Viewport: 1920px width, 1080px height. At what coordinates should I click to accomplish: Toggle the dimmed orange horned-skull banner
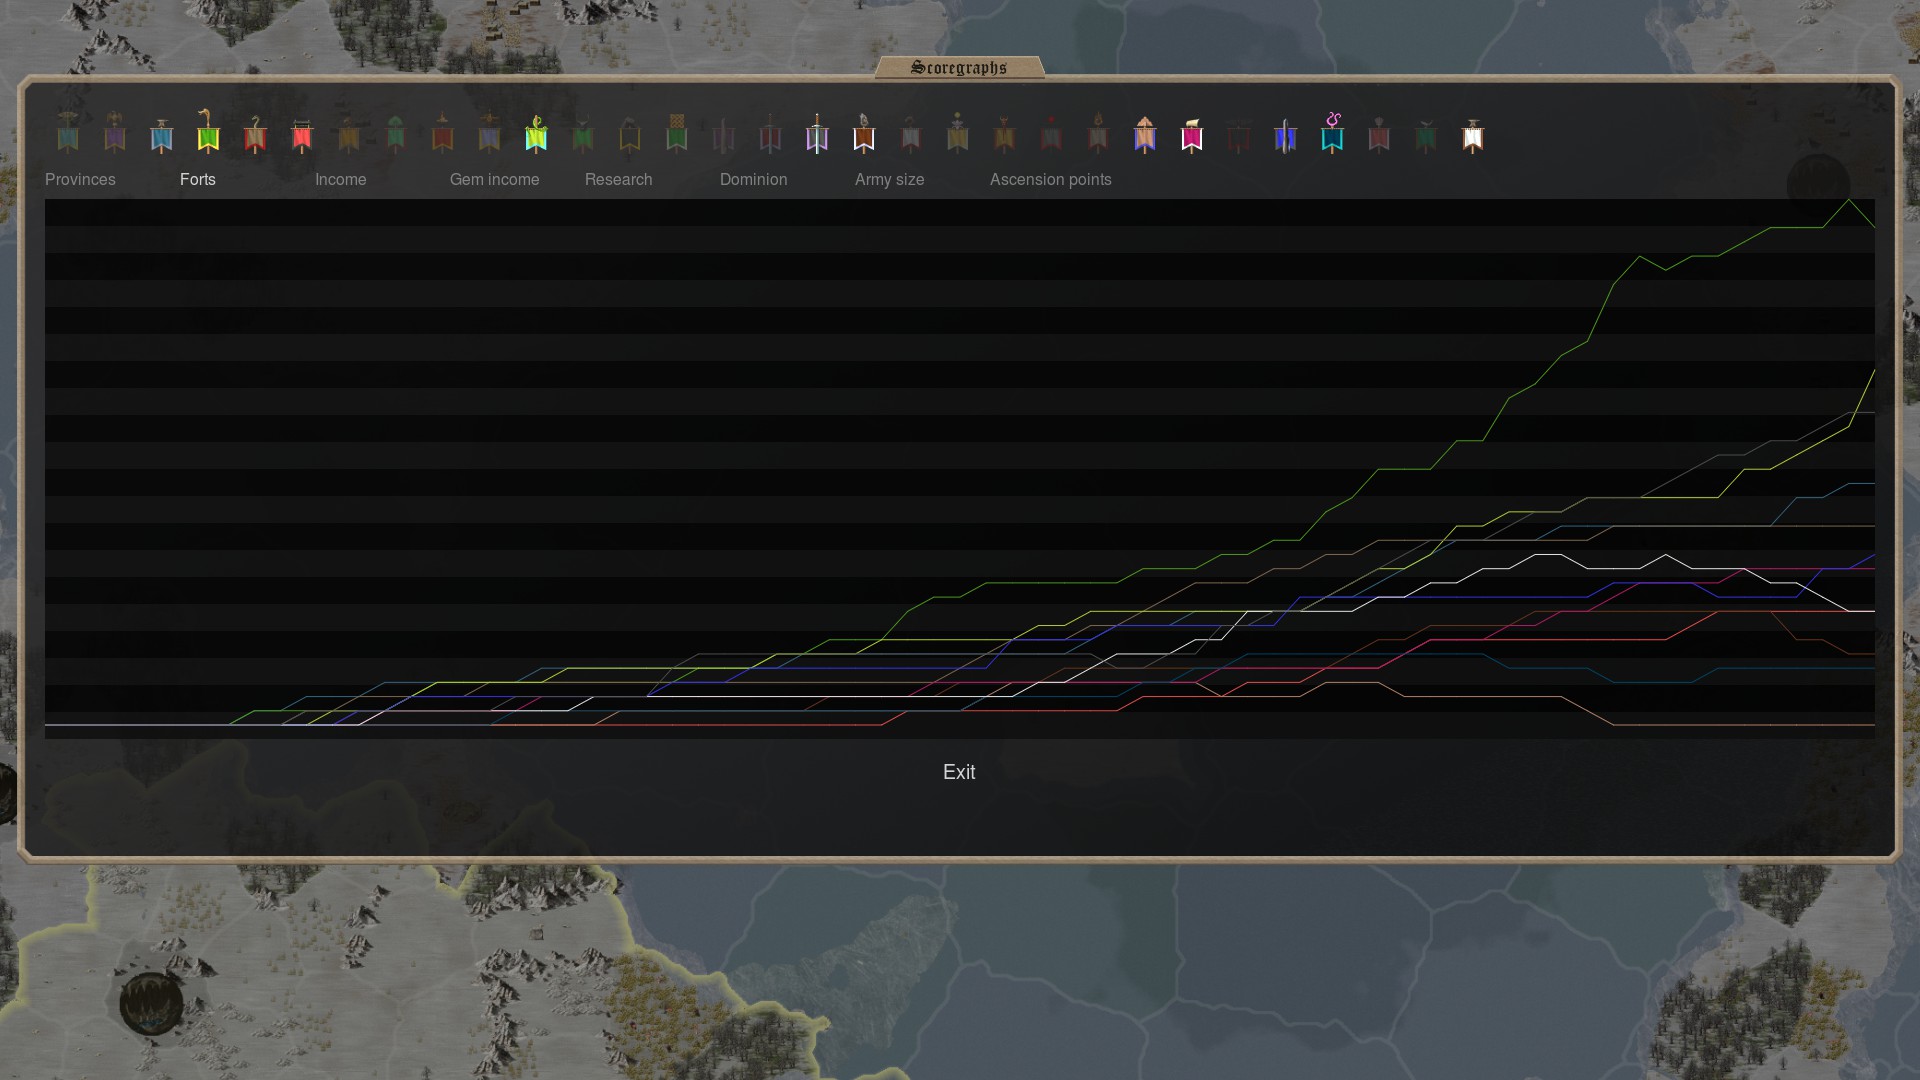click(x=1005, y=134)
